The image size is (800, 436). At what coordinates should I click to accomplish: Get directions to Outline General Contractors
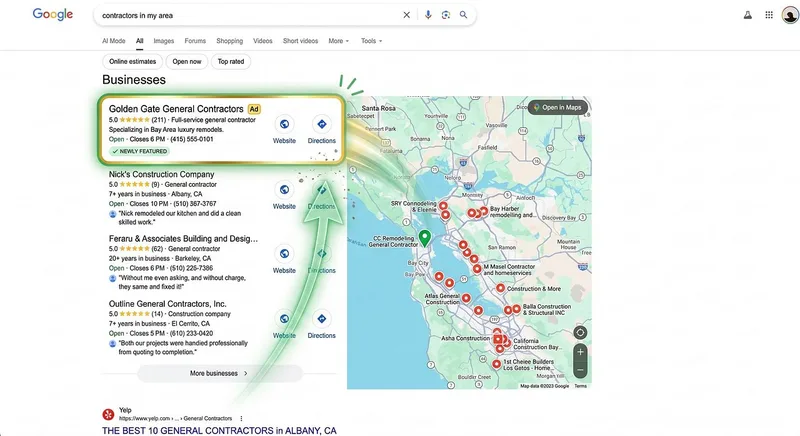pos(321,319)
